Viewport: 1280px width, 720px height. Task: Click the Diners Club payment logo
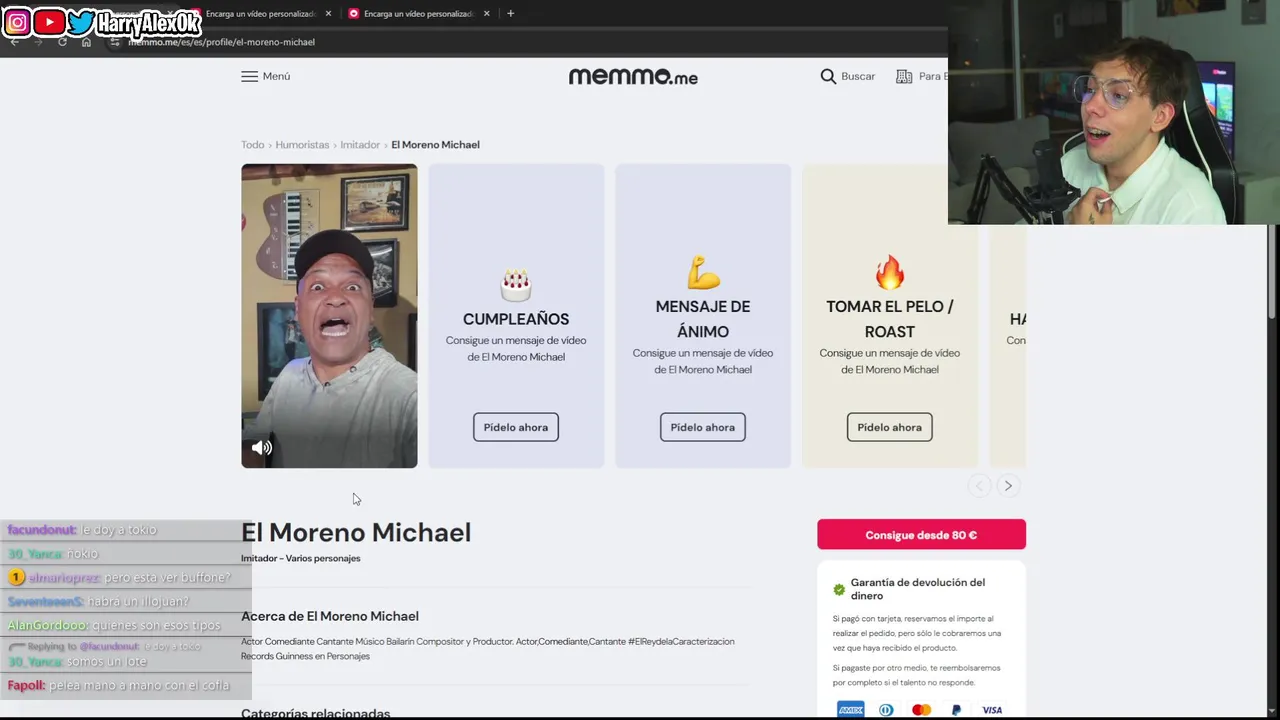click(886, 710)
